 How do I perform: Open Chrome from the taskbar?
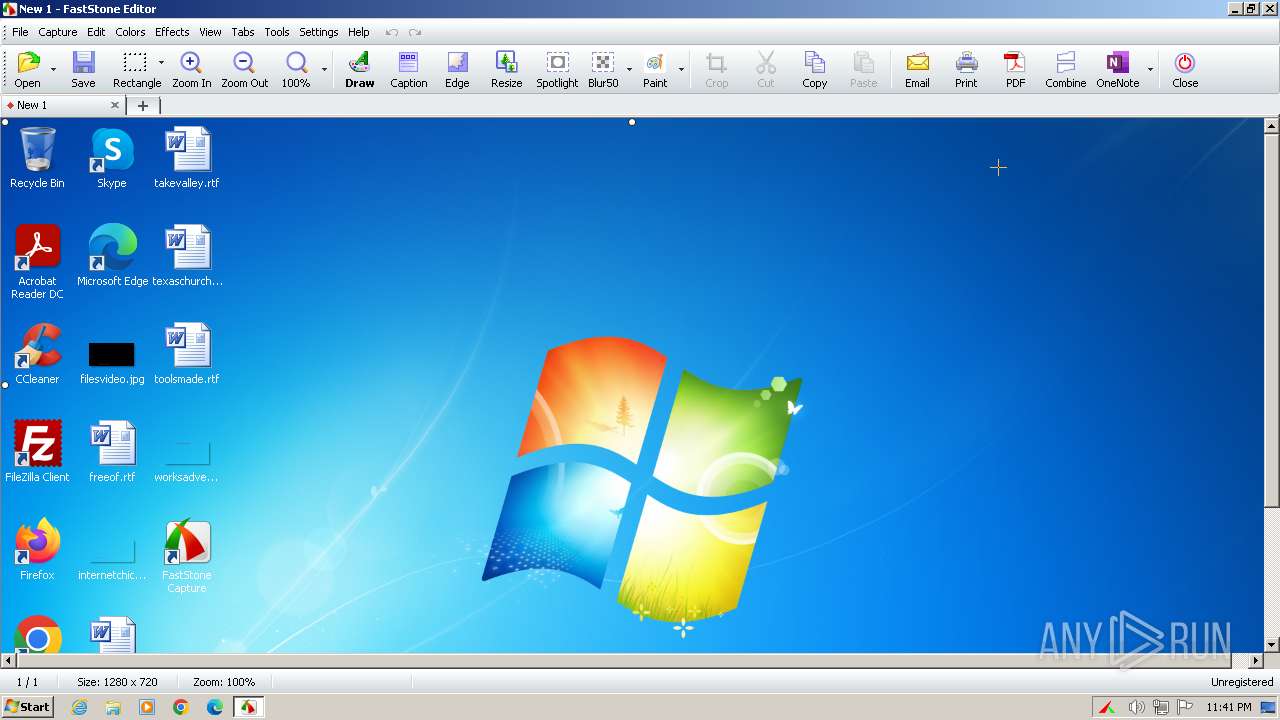tap(181, 707)
